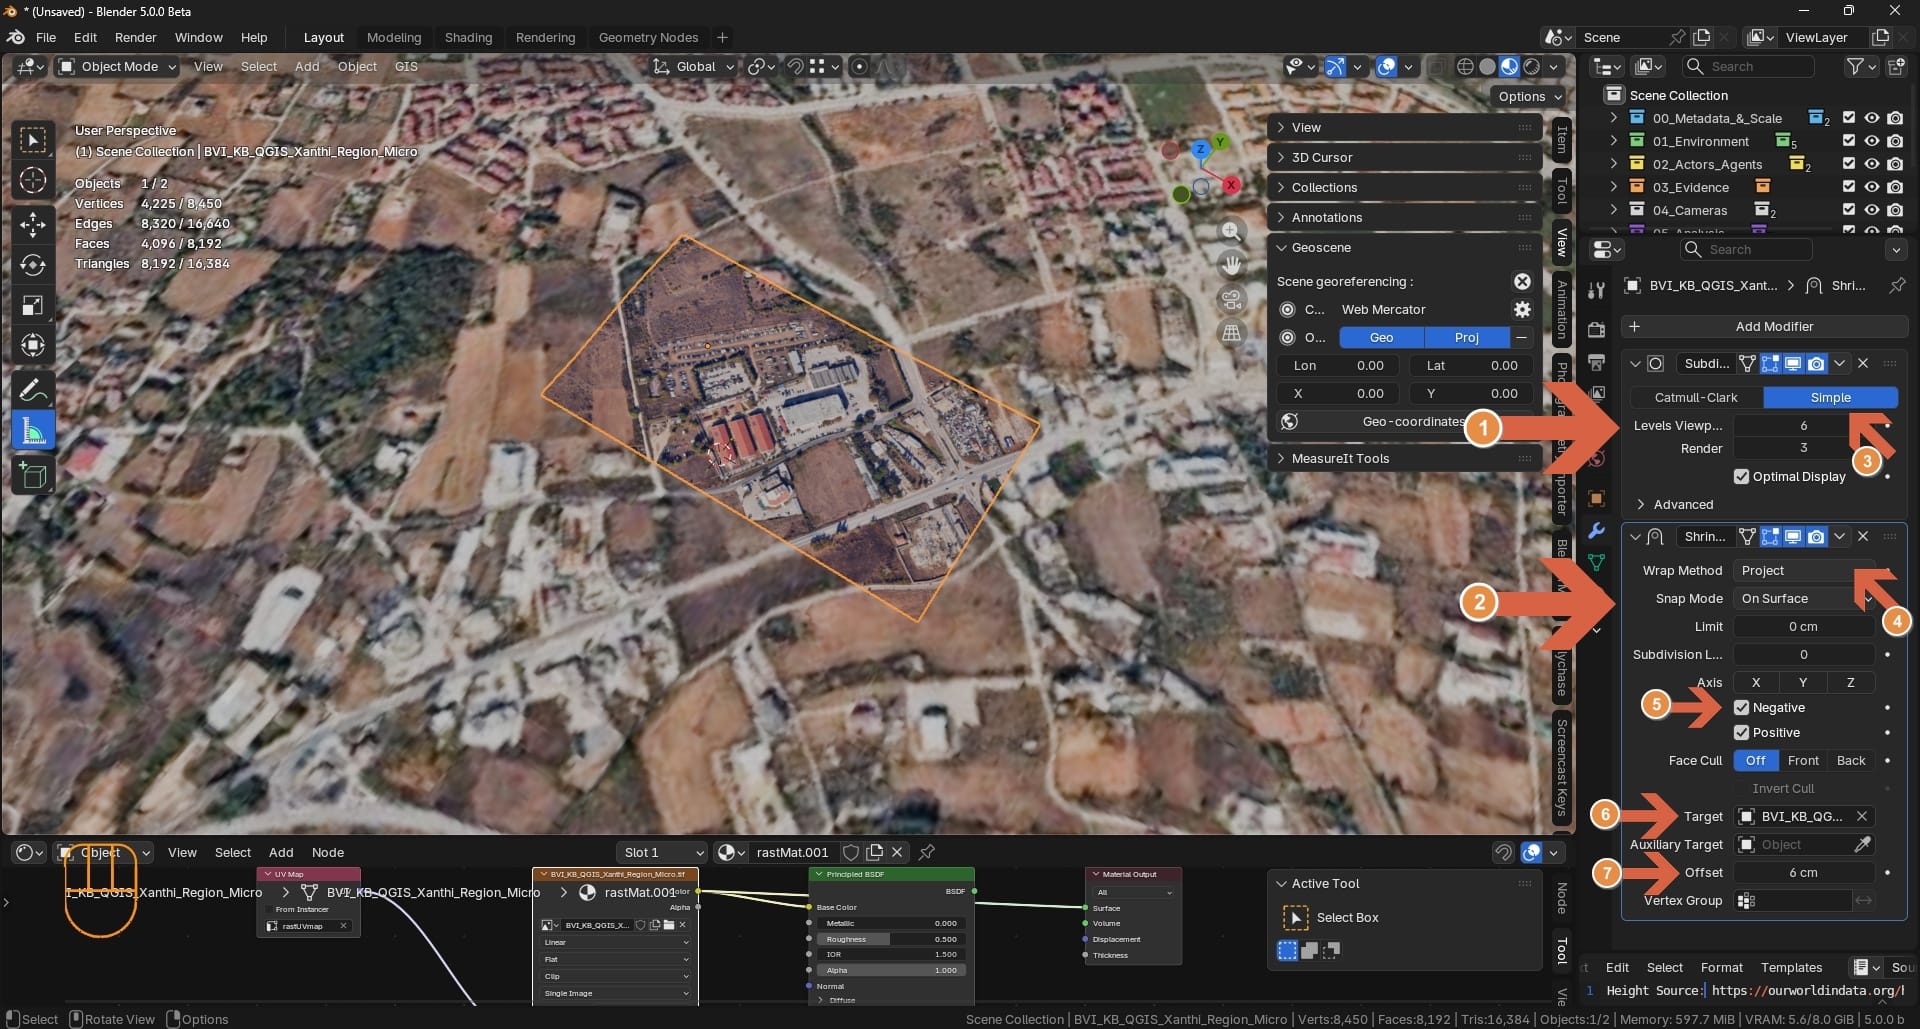The height and width of the screenshot is (1029, 1920).
Task: Pick auxiliary target with eyedropper icon
Action: coord(1862,845)
